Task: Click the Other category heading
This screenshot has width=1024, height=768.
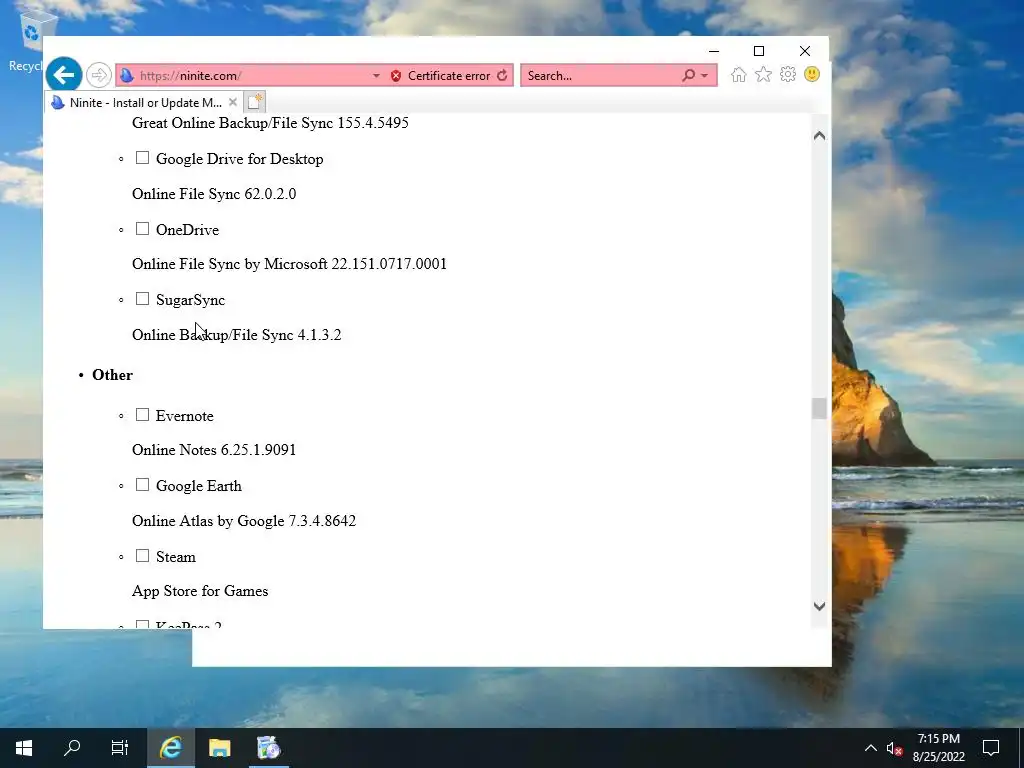Action: tap(112, 375)
